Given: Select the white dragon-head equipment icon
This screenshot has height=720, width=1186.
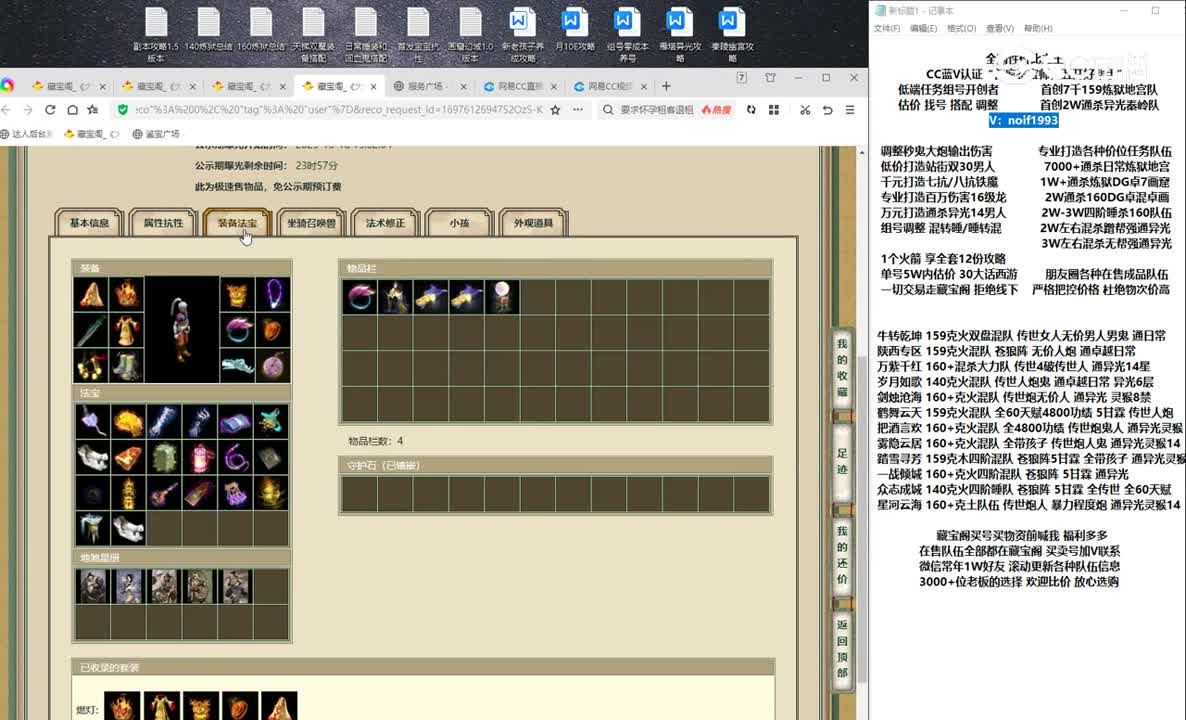Looking at the screenshot, I should click(x=238, y=365).
